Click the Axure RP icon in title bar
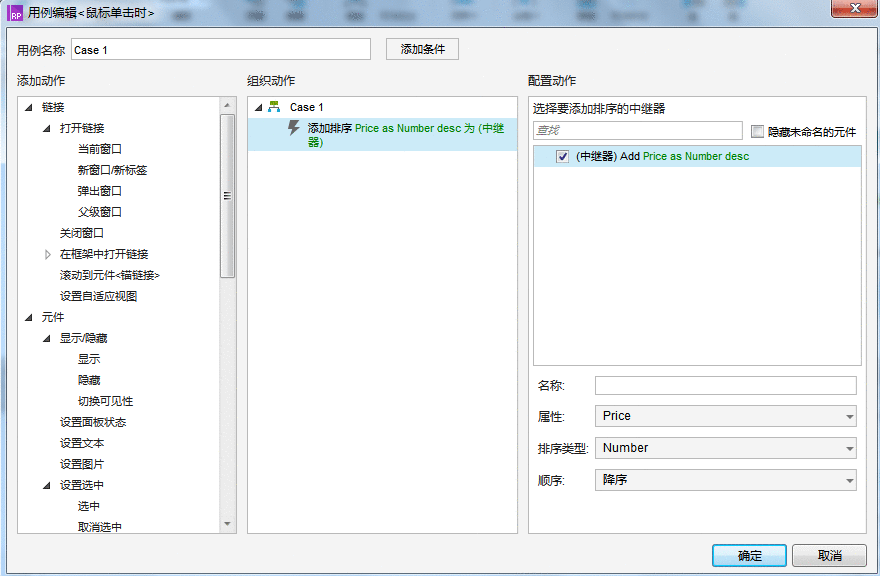This screenshot has width=880, height=576. pos(15,13)
